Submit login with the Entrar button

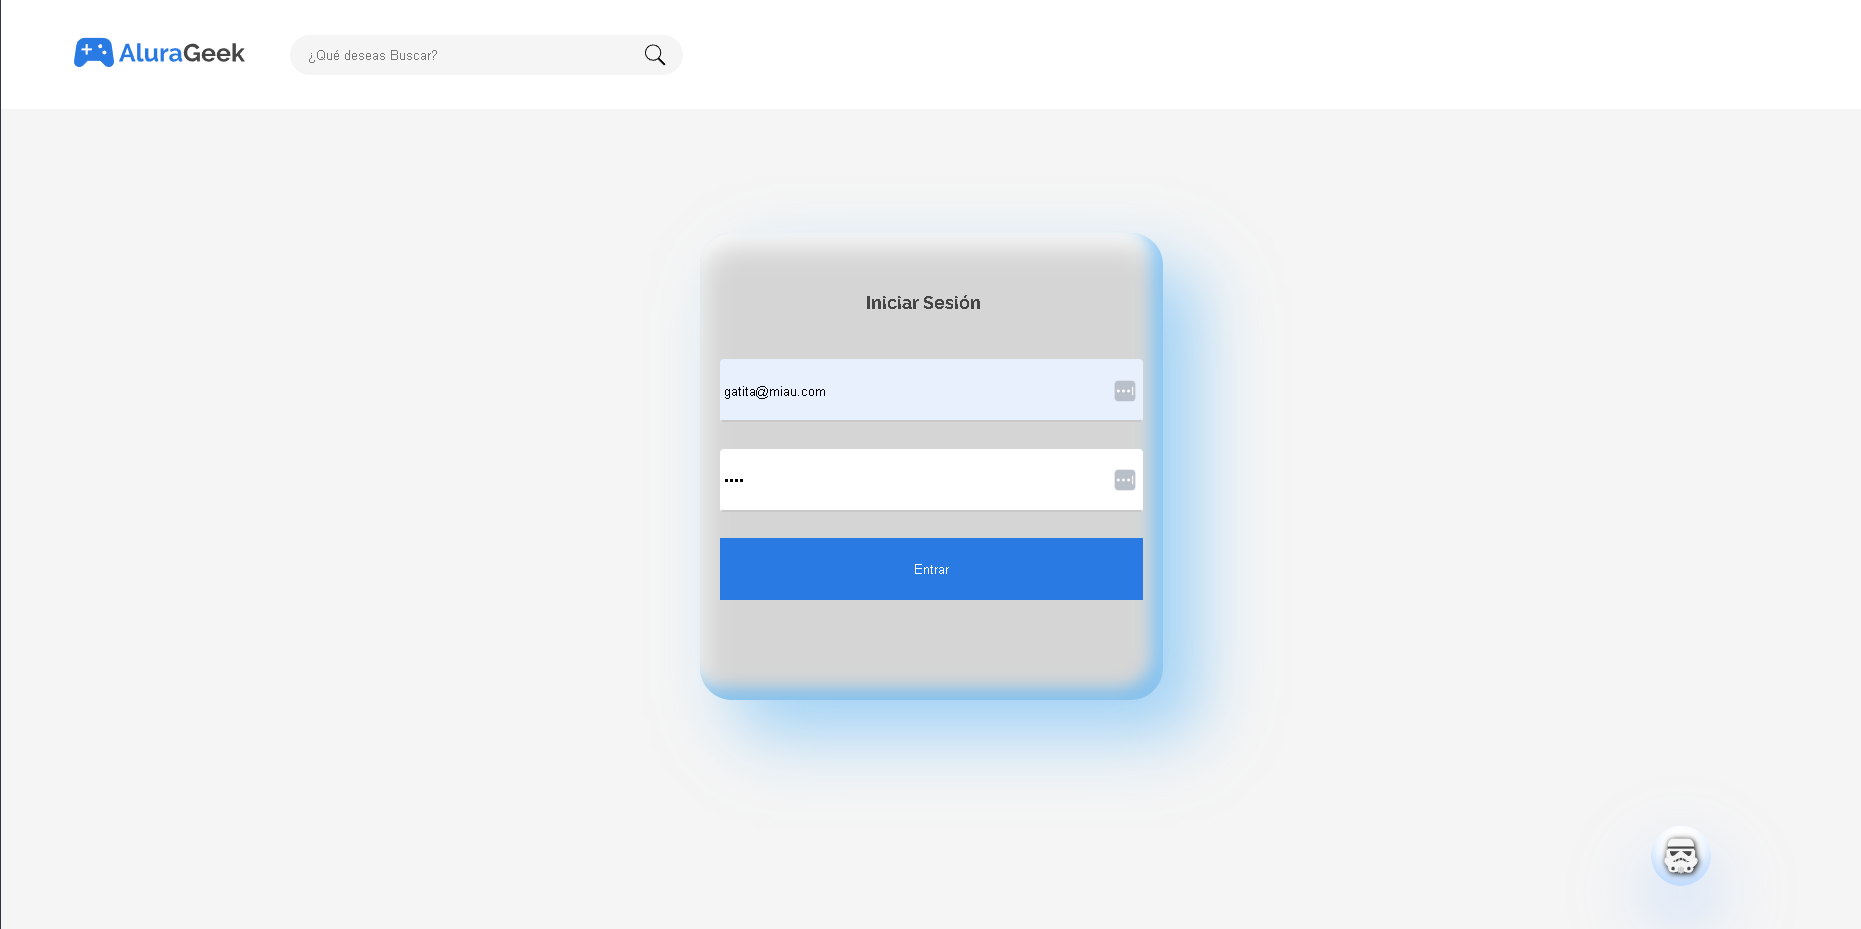click(x=931, y=569)
